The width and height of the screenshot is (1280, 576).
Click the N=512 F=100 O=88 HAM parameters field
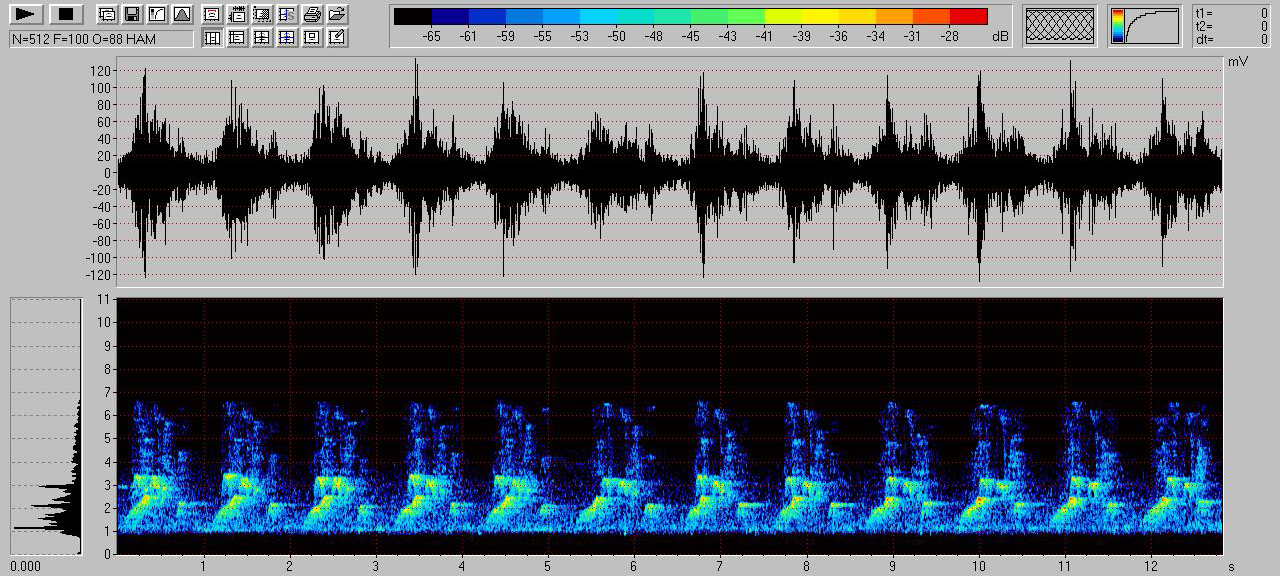(x=101, y=39)
